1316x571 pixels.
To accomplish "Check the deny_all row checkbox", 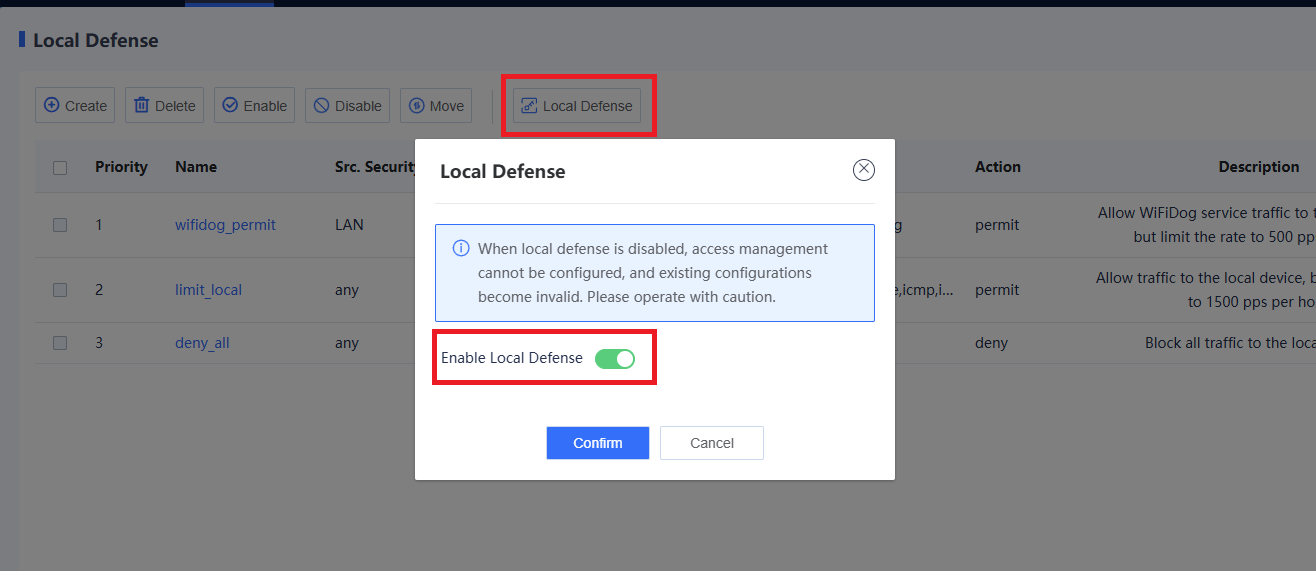I will point(60,343).
